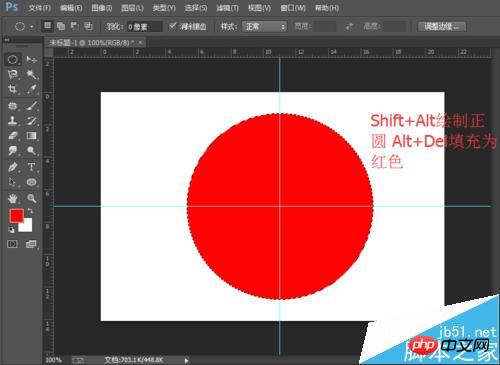Click inside the red circle on canvas
Screen dimensions: 500x365
(280, 206)
